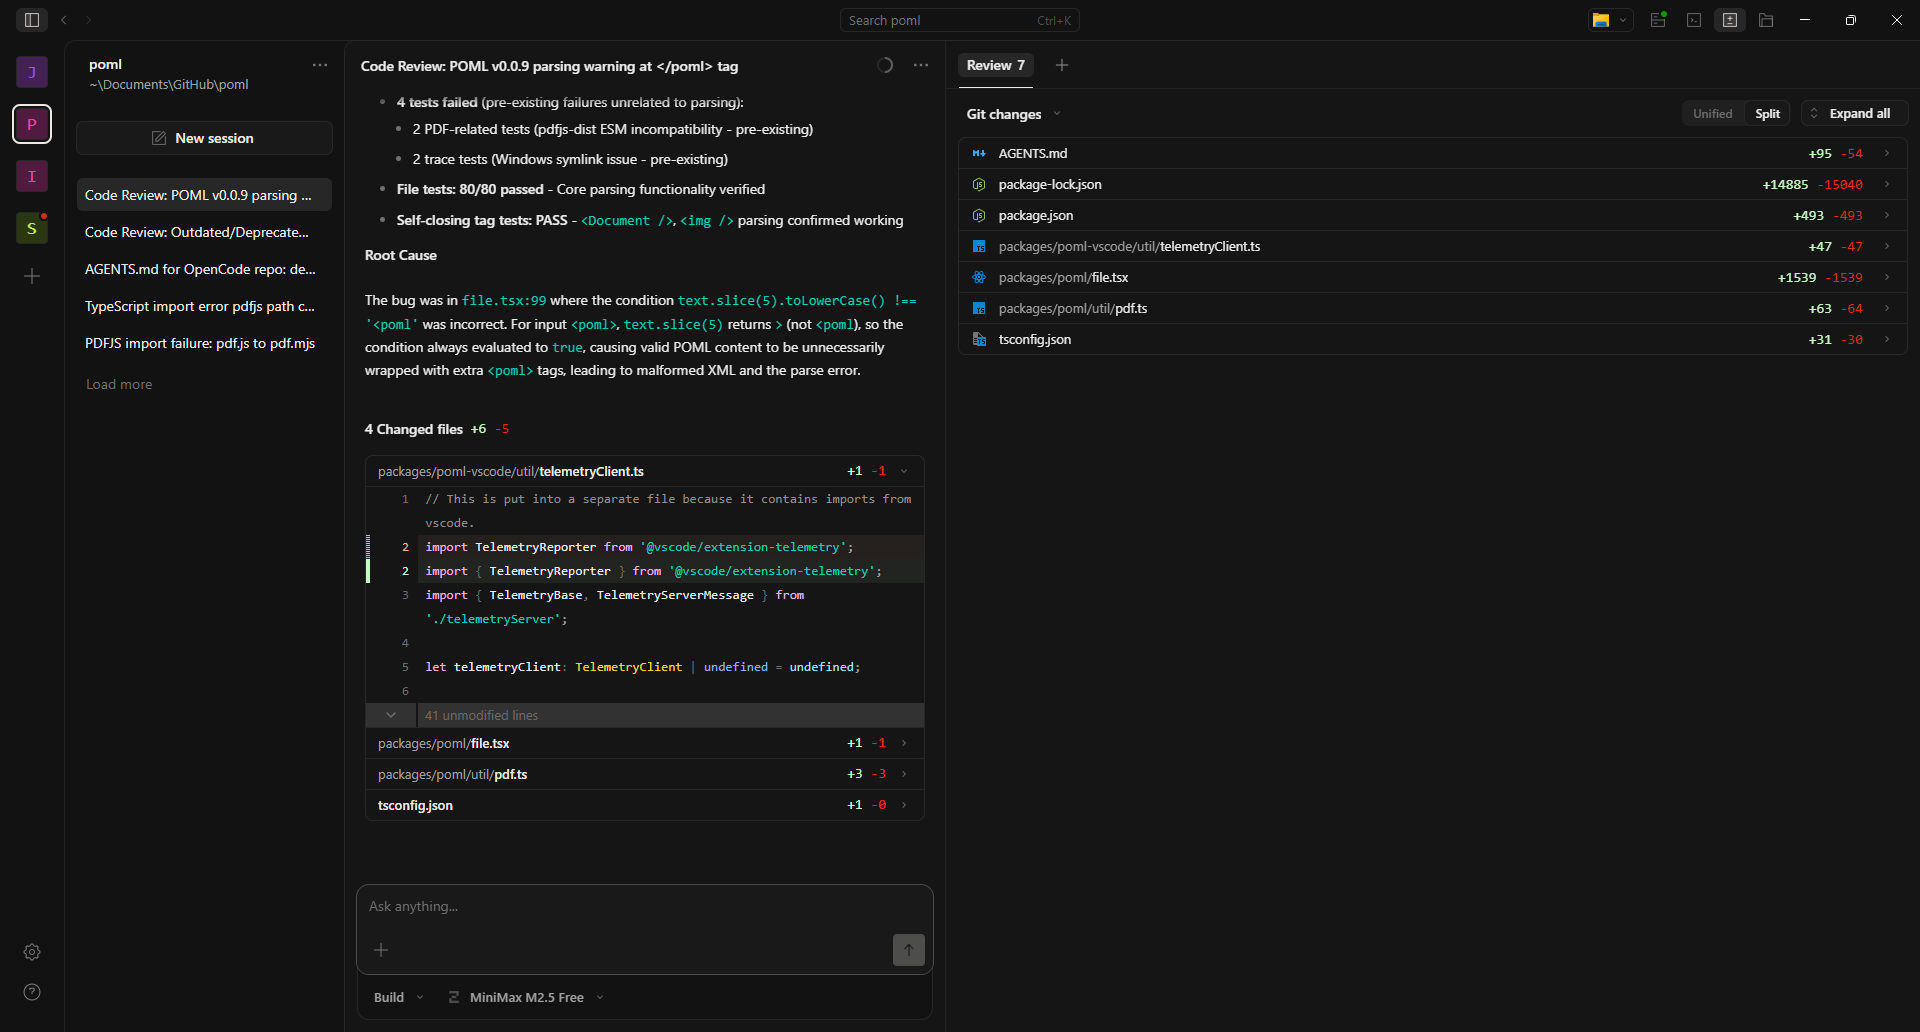Image resolution: width=1920 pixels, height=1032 pixels.
Task: Start a New session
Action: 204,138
